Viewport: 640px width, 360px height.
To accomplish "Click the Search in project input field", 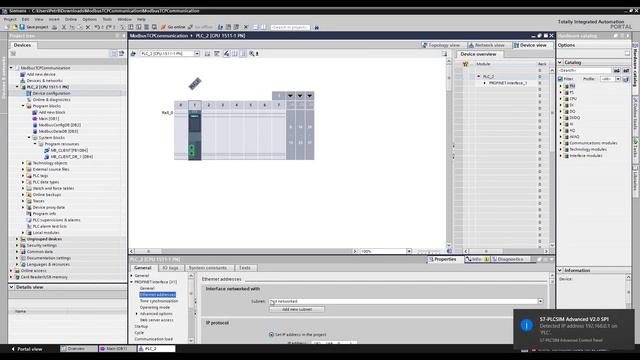I will click(x=290, y=27).
